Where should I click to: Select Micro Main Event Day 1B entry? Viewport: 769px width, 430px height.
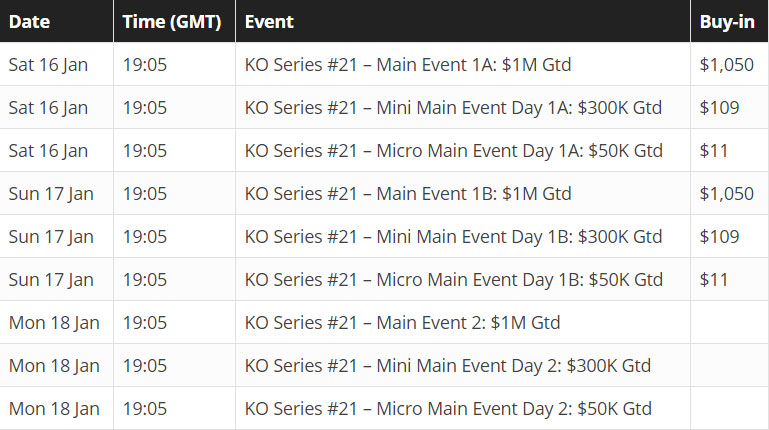[x=384, y=279]
